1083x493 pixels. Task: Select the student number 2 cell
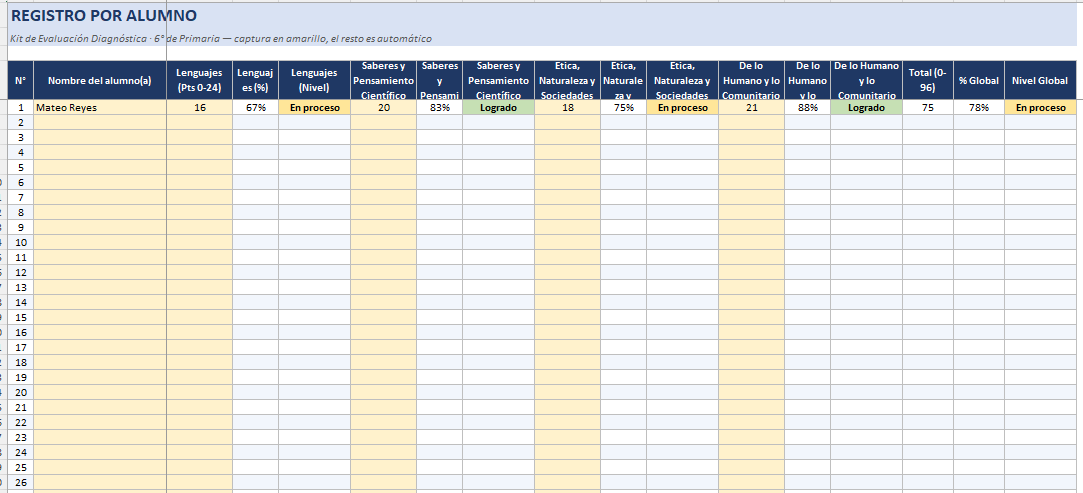[20, 122]
